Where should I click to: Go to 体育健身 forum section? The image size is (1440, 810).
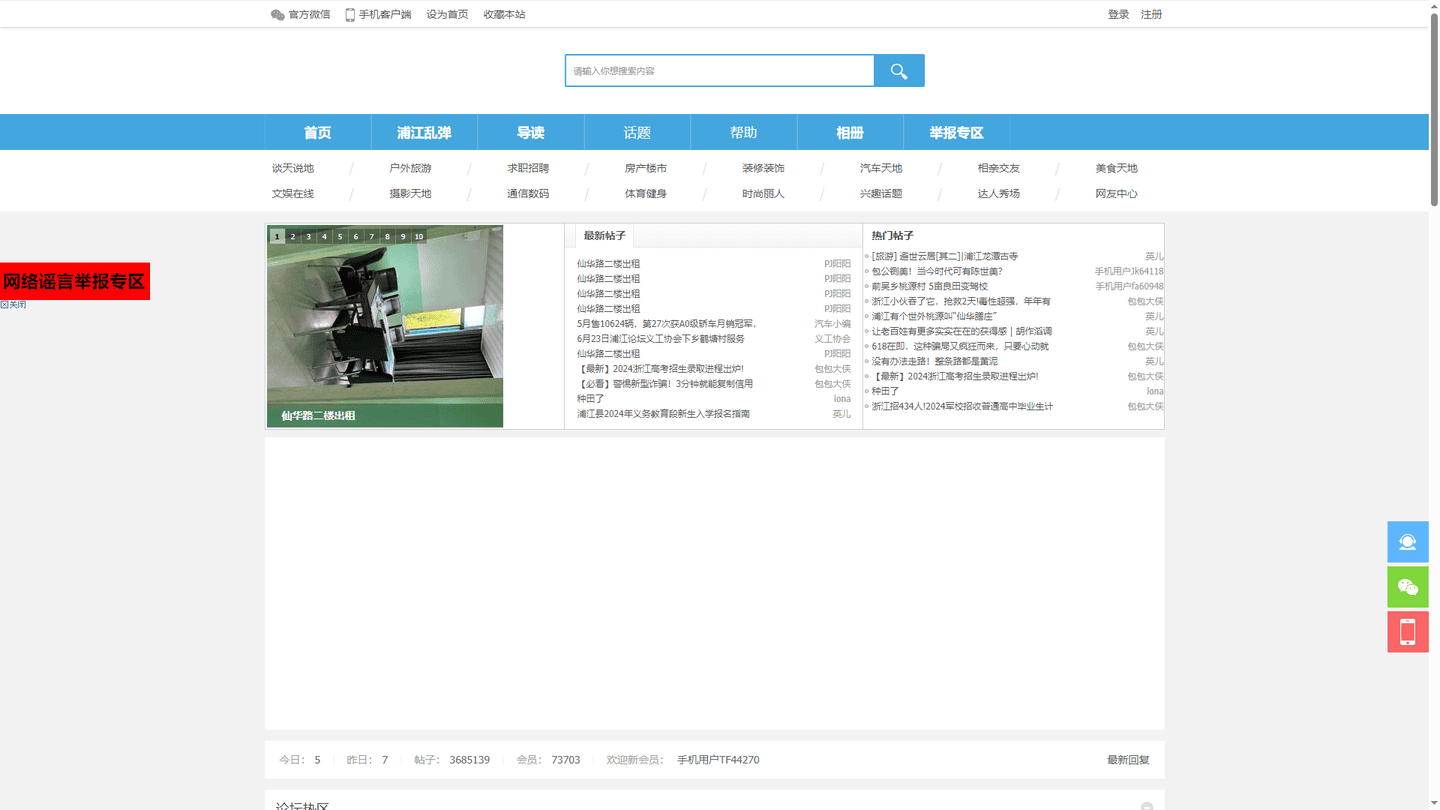[x=646, y=194]
